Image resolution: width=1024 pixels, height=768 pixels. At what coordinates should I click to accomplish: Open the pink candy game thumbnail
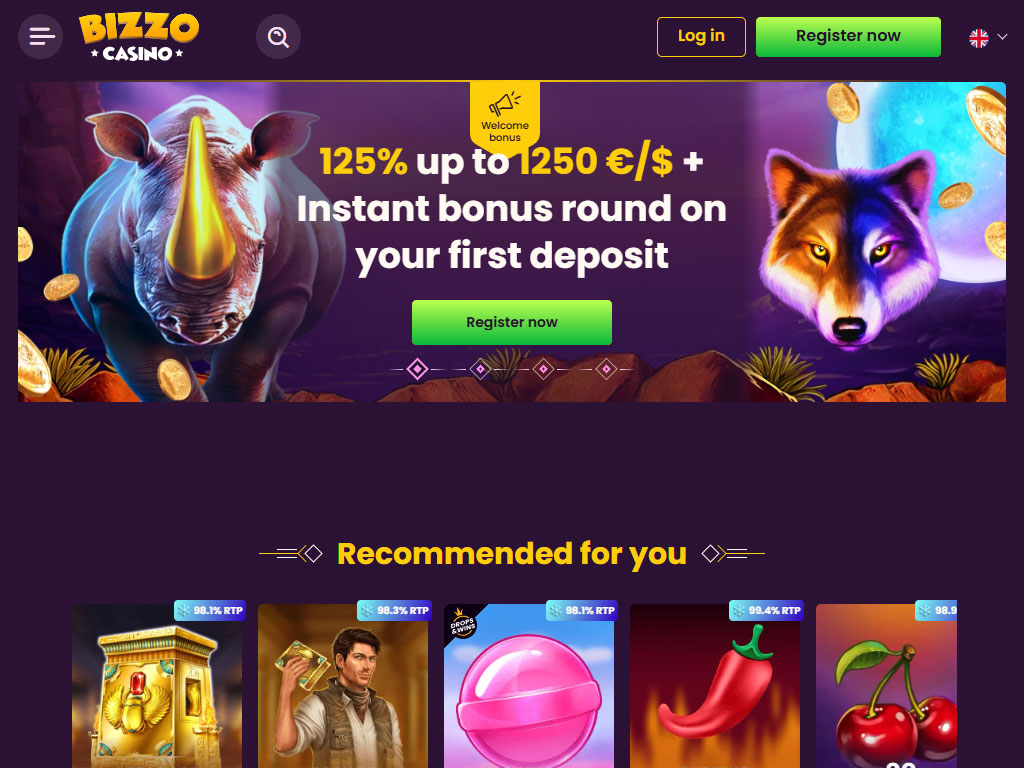(529, 686)
